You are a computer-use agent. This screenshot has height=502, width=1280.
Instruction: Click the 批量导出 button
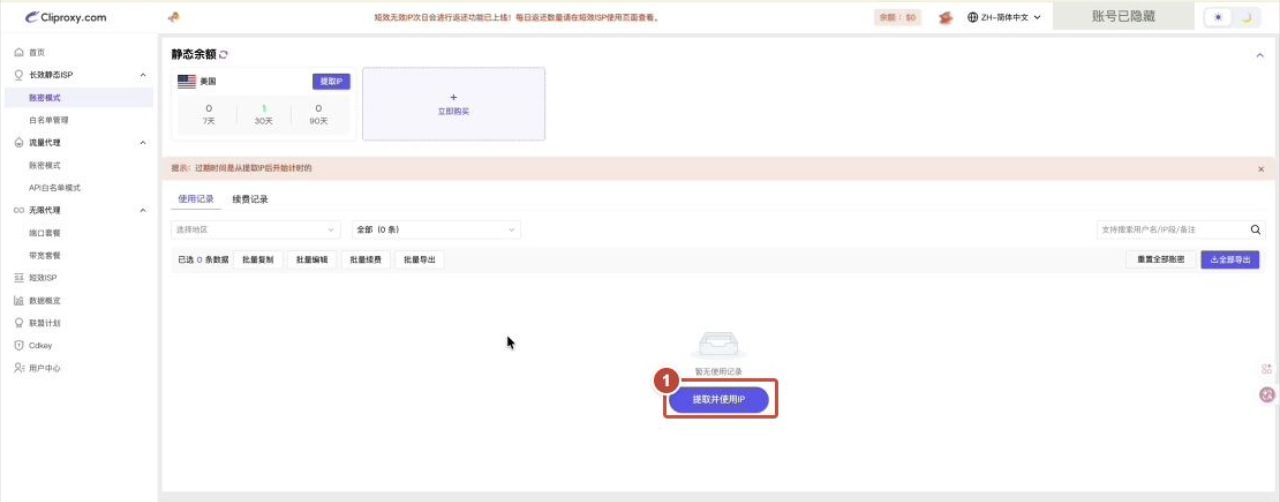pos(420,259)
